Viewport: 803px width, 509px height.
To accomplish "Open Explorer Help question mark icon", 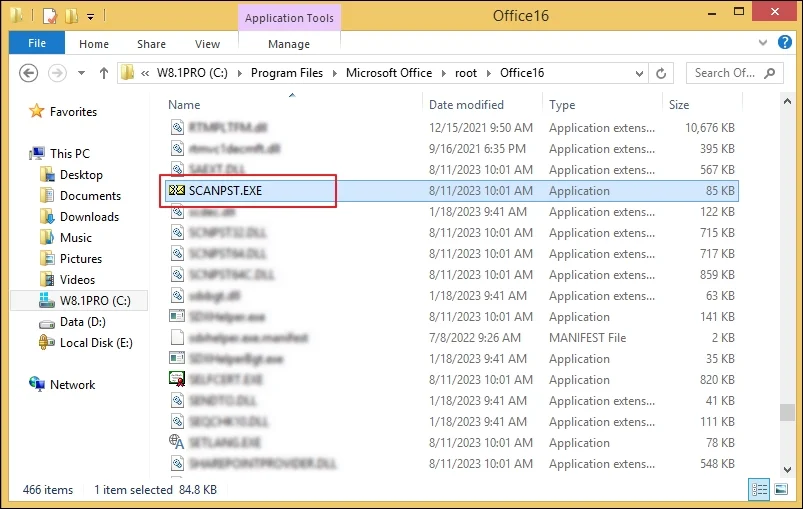I will [x=787, y=44].
